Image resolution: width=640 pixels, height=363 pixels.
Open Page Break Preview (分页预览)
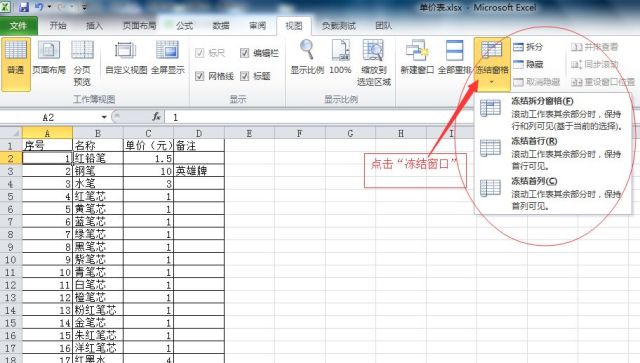(82, 62)
